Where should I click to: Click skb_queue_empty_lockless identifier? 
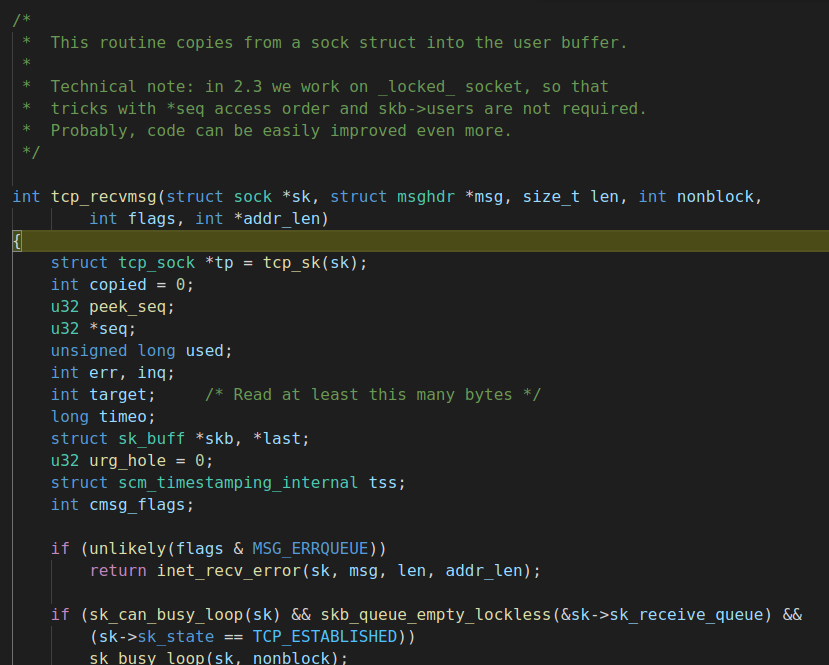point(436,615)
